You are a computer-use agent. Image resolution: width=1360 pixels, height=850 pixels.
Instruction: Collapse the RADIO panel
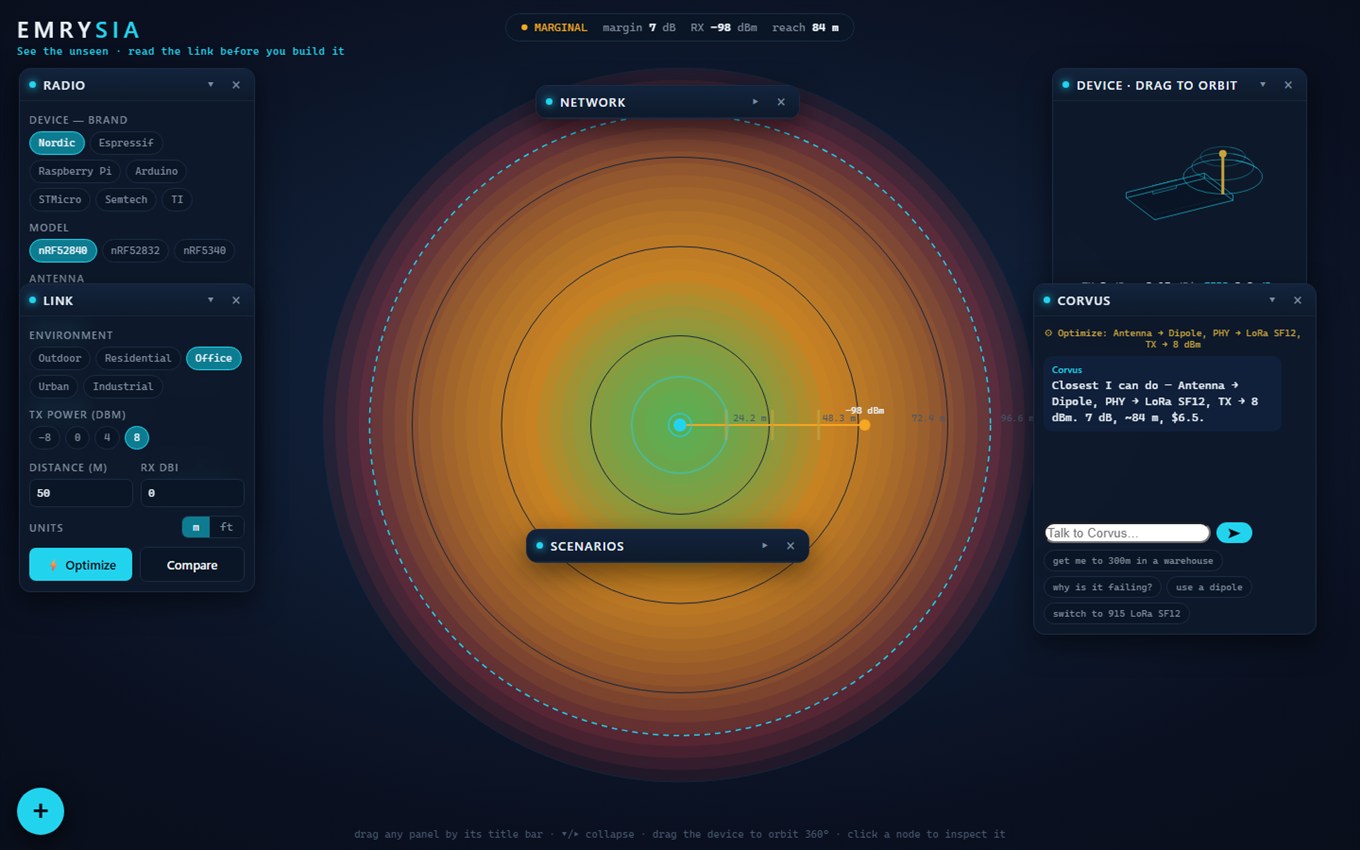click(x=210, y=85)
